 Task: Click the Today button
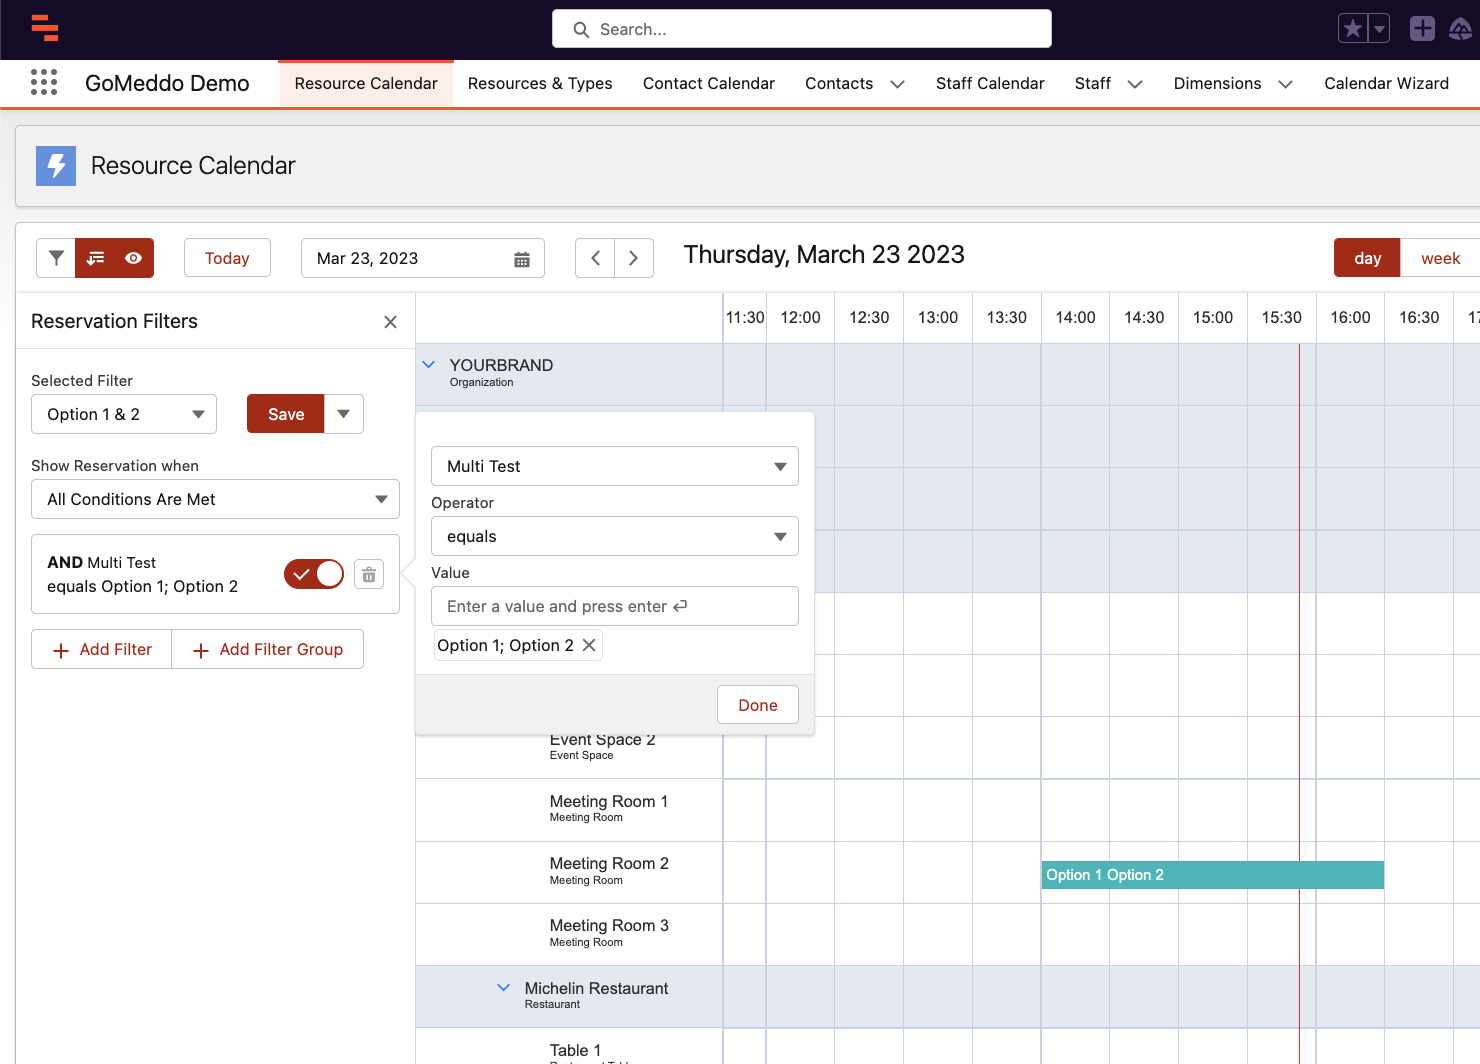pyautogui.click(x=227, y=258)
